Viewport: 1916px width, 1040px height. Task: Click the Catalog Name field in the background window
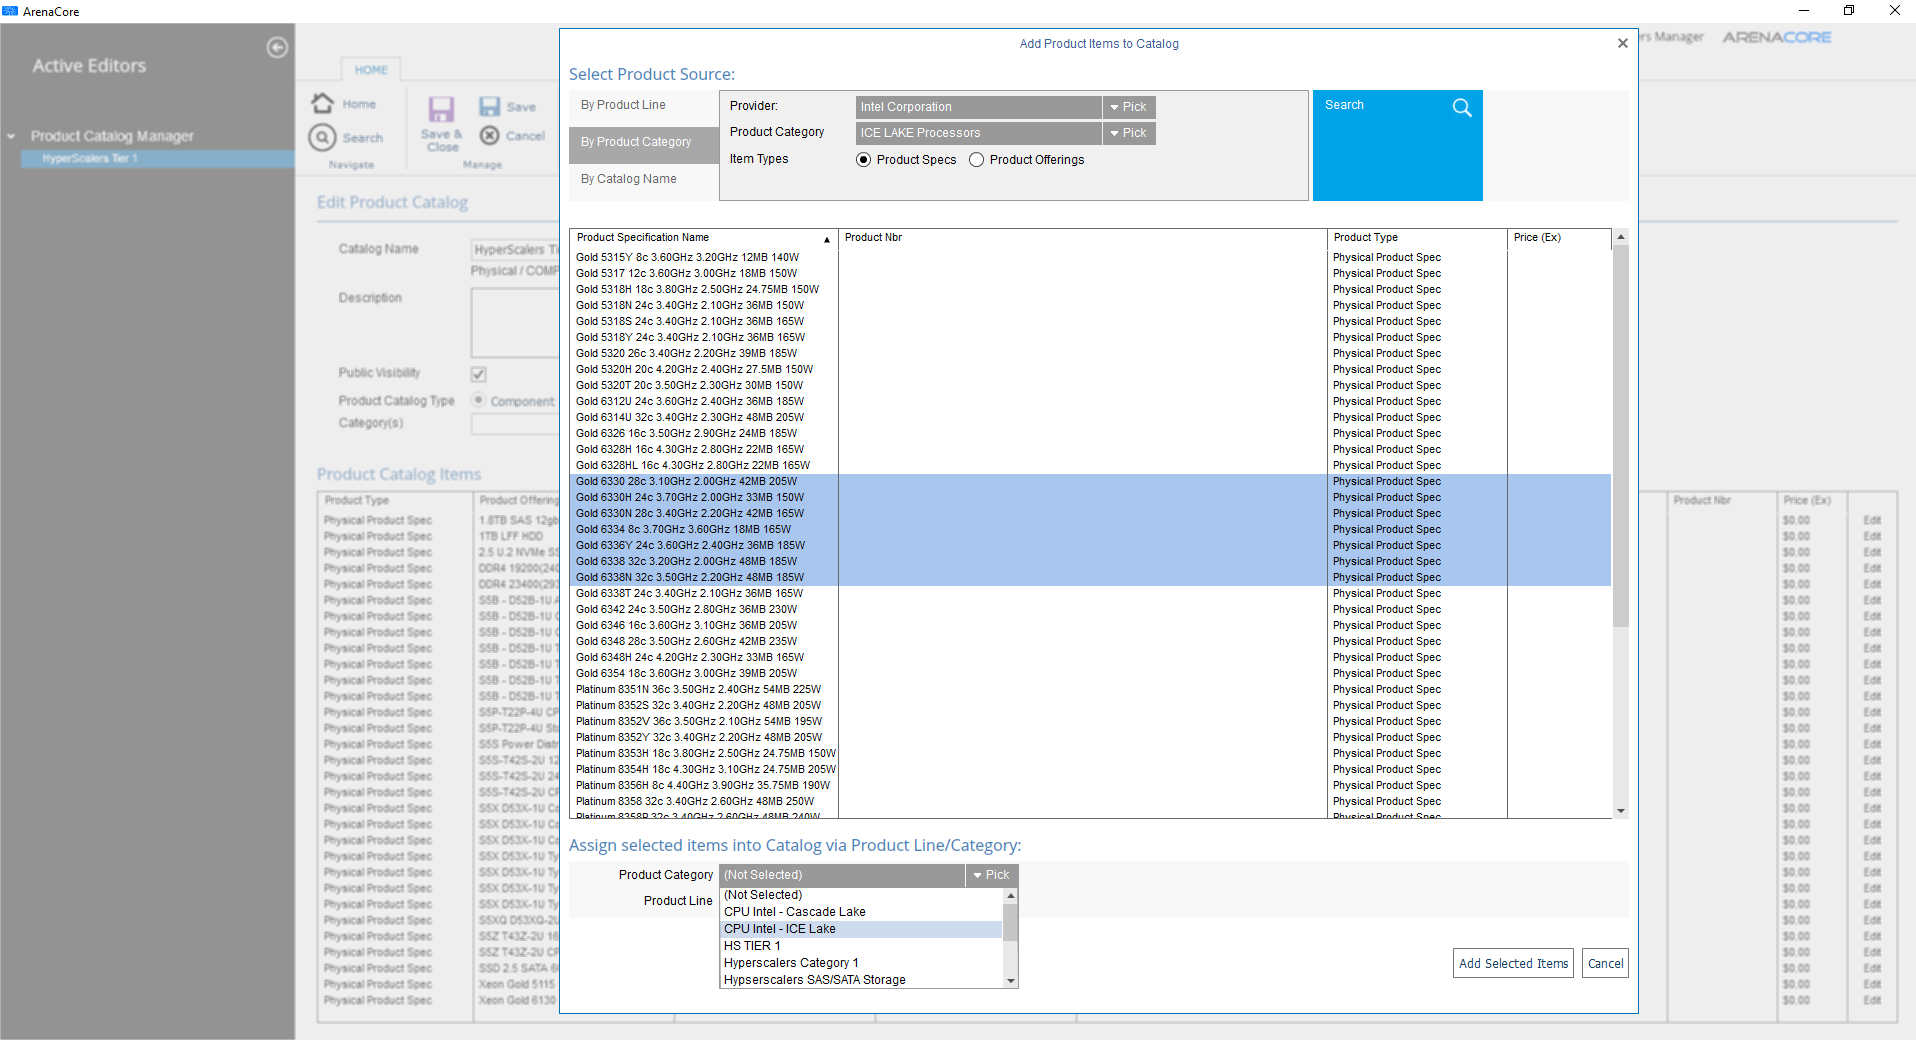(515, 250)
